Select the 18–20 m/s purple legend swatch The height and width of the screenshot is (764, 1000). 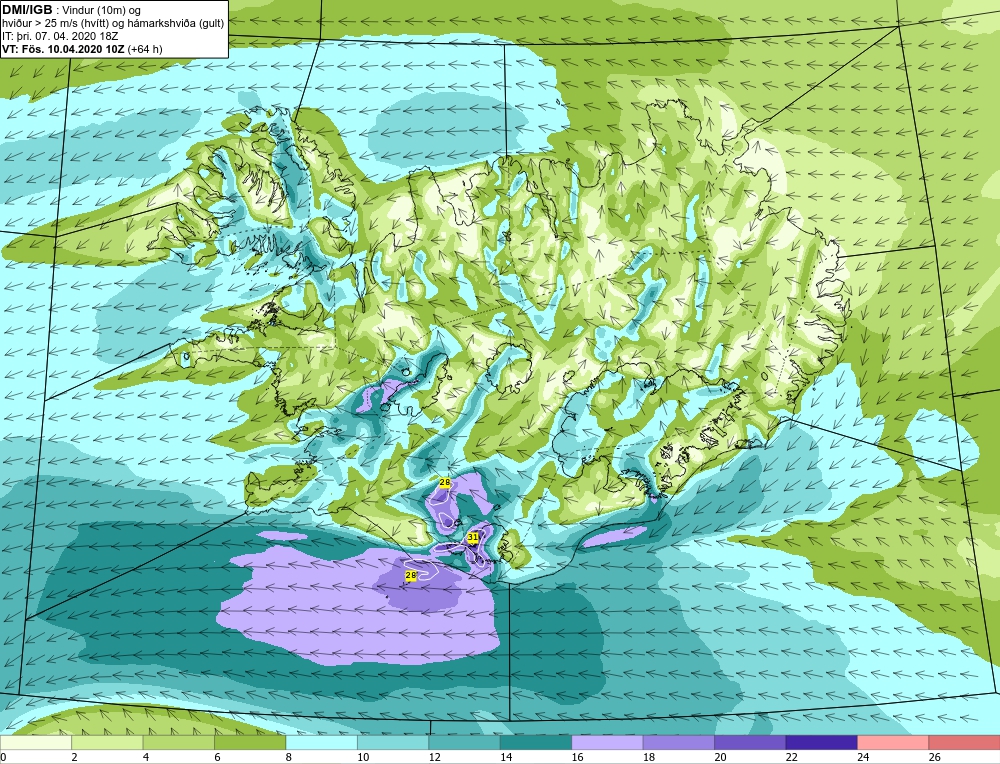(x=679, y=742)
